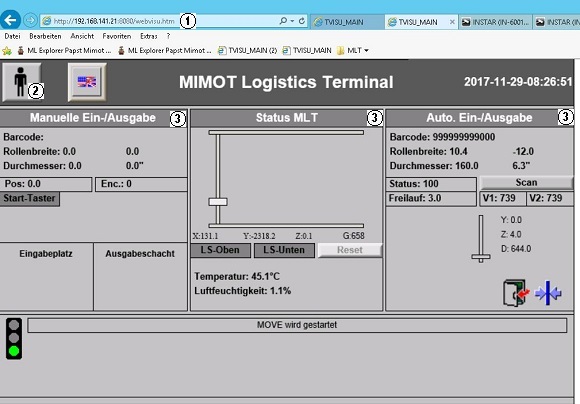
Task: Expand the MLT favorites folder
Action: coord(353,51)
